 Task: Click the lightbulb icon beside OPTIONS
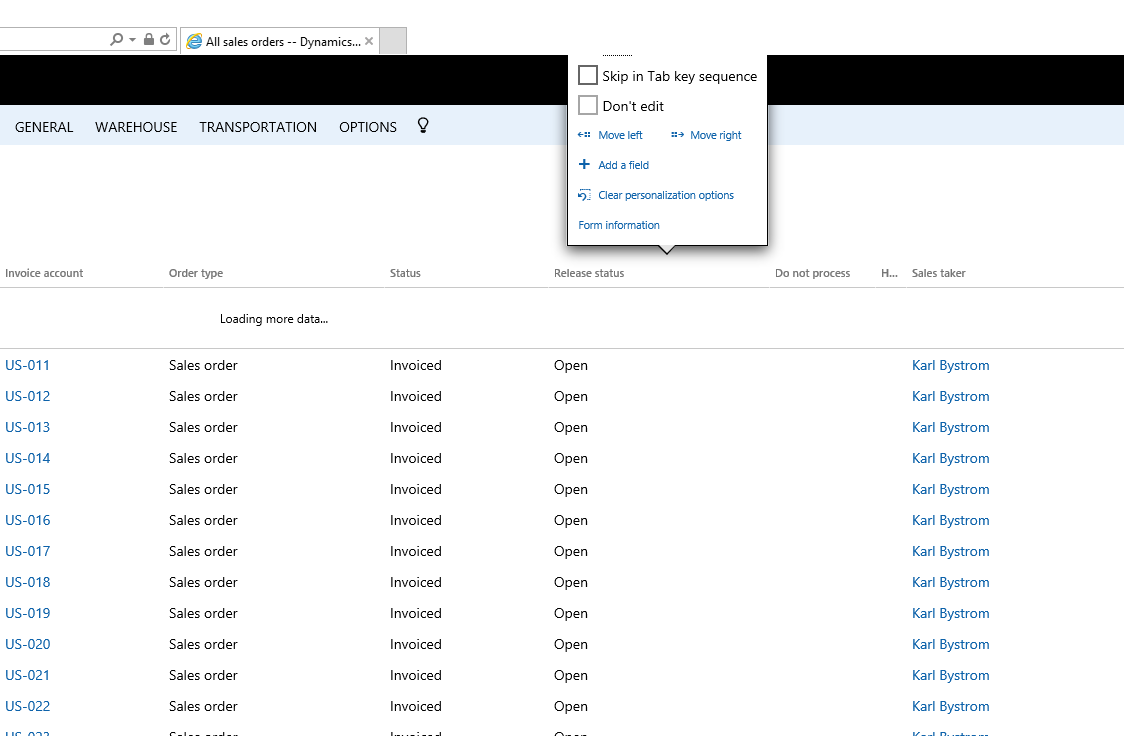423,126
